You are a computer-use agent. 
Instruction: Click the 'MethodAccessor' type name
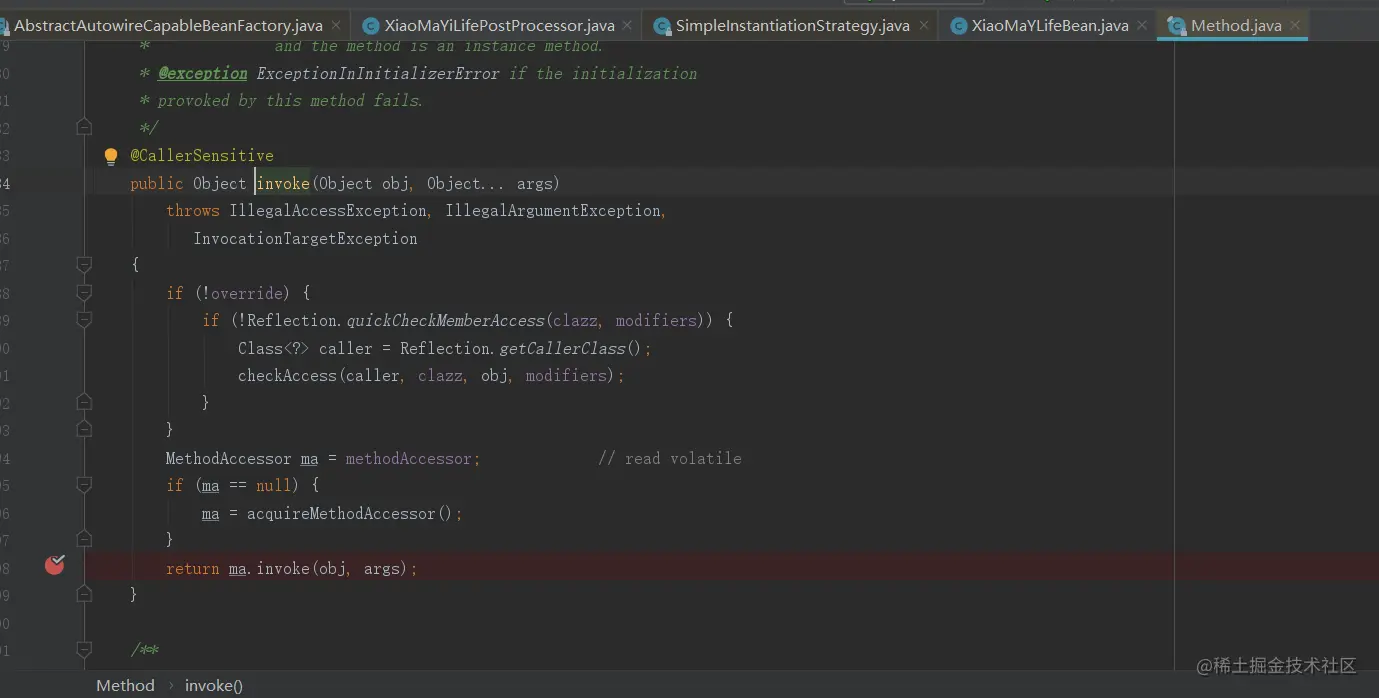[228, 458]
